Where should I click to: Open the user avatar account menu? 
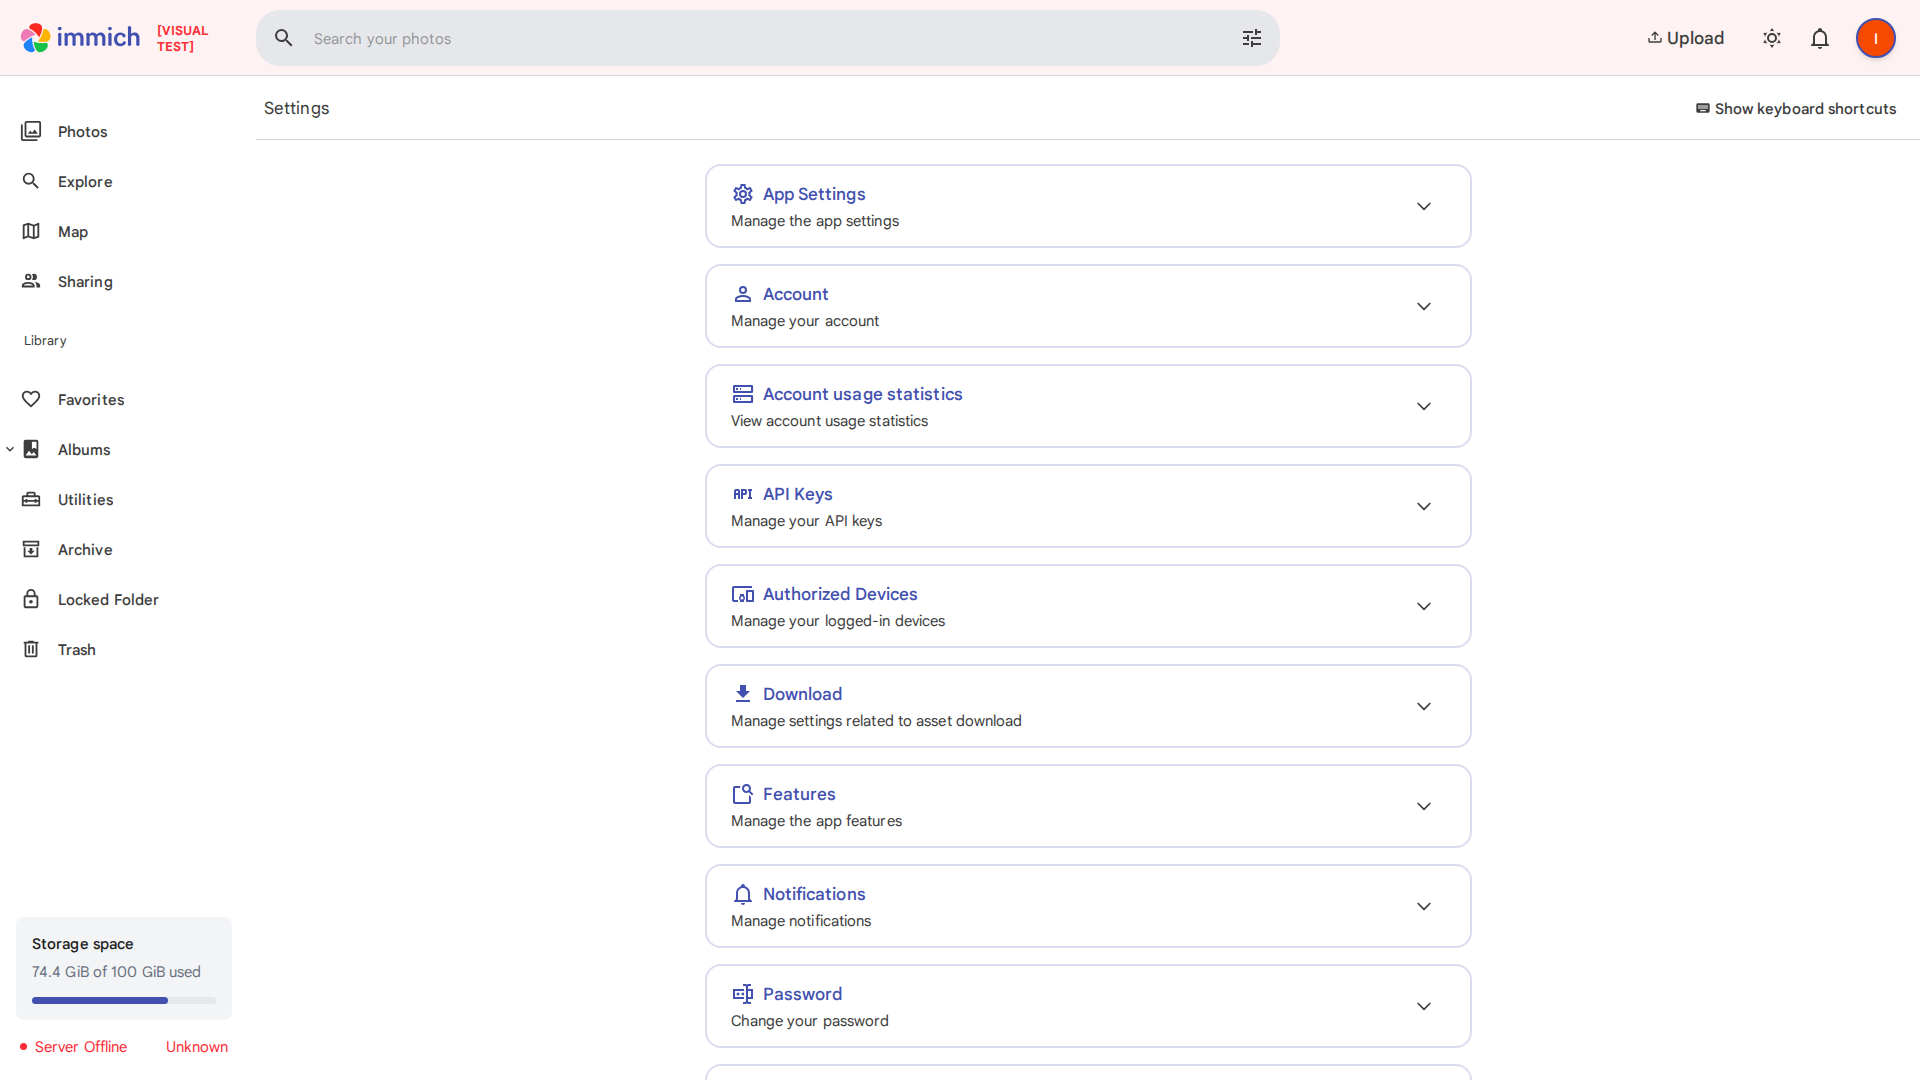click(1875, 38)
